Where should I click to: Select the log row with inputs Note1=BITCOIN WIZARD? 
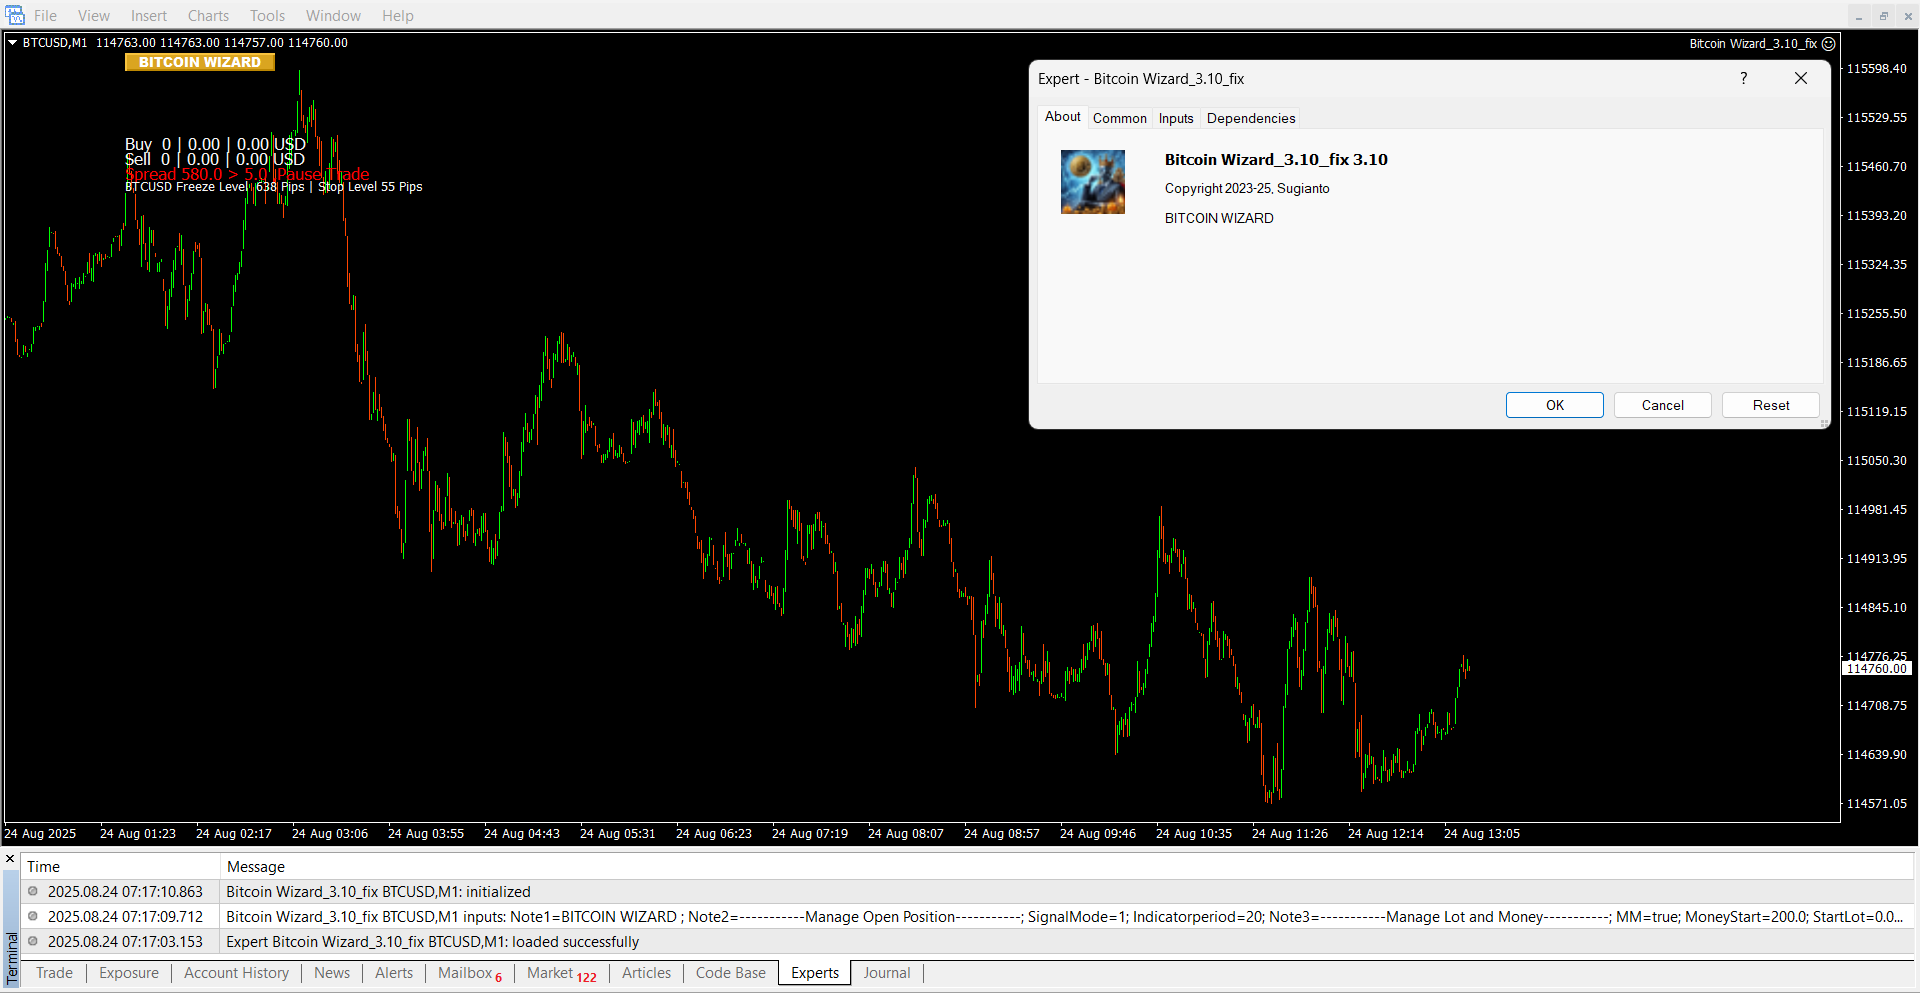click(967, 917)
